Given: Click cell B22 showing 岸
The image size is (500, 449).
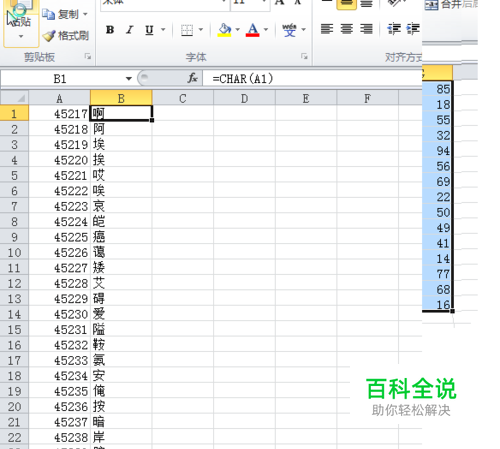Looking at the screenshot, I should point(121,437).
